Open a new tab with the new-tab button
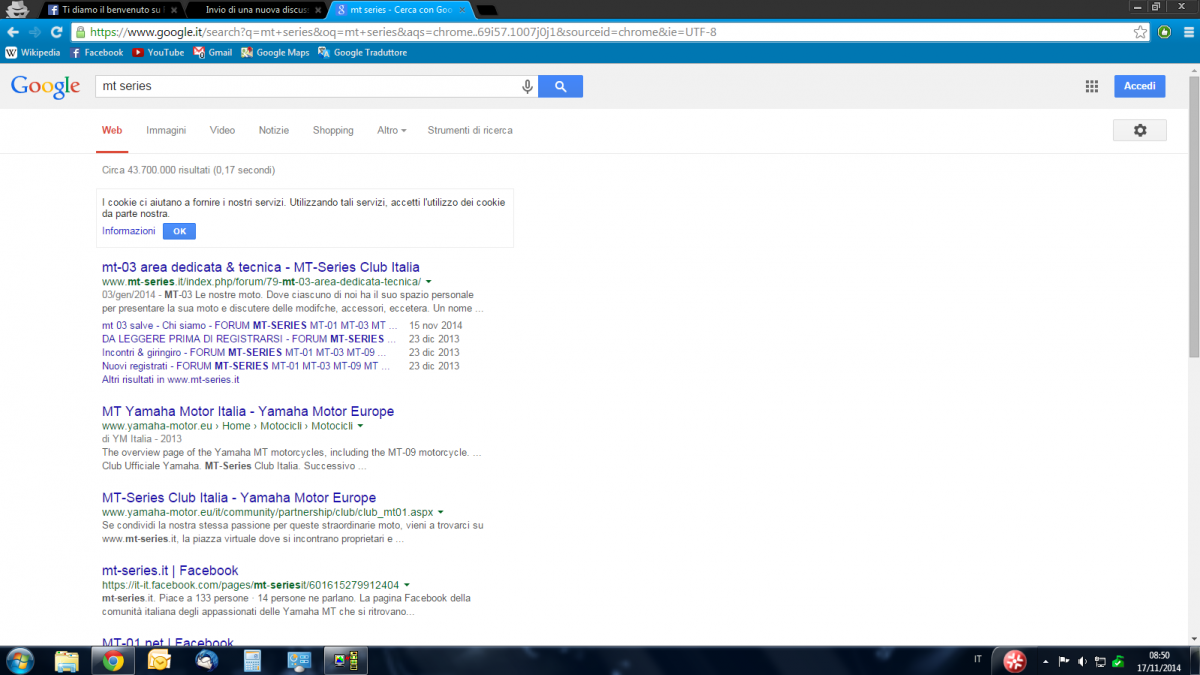This screenshot has width=1200, height=675. coord(487,10)
